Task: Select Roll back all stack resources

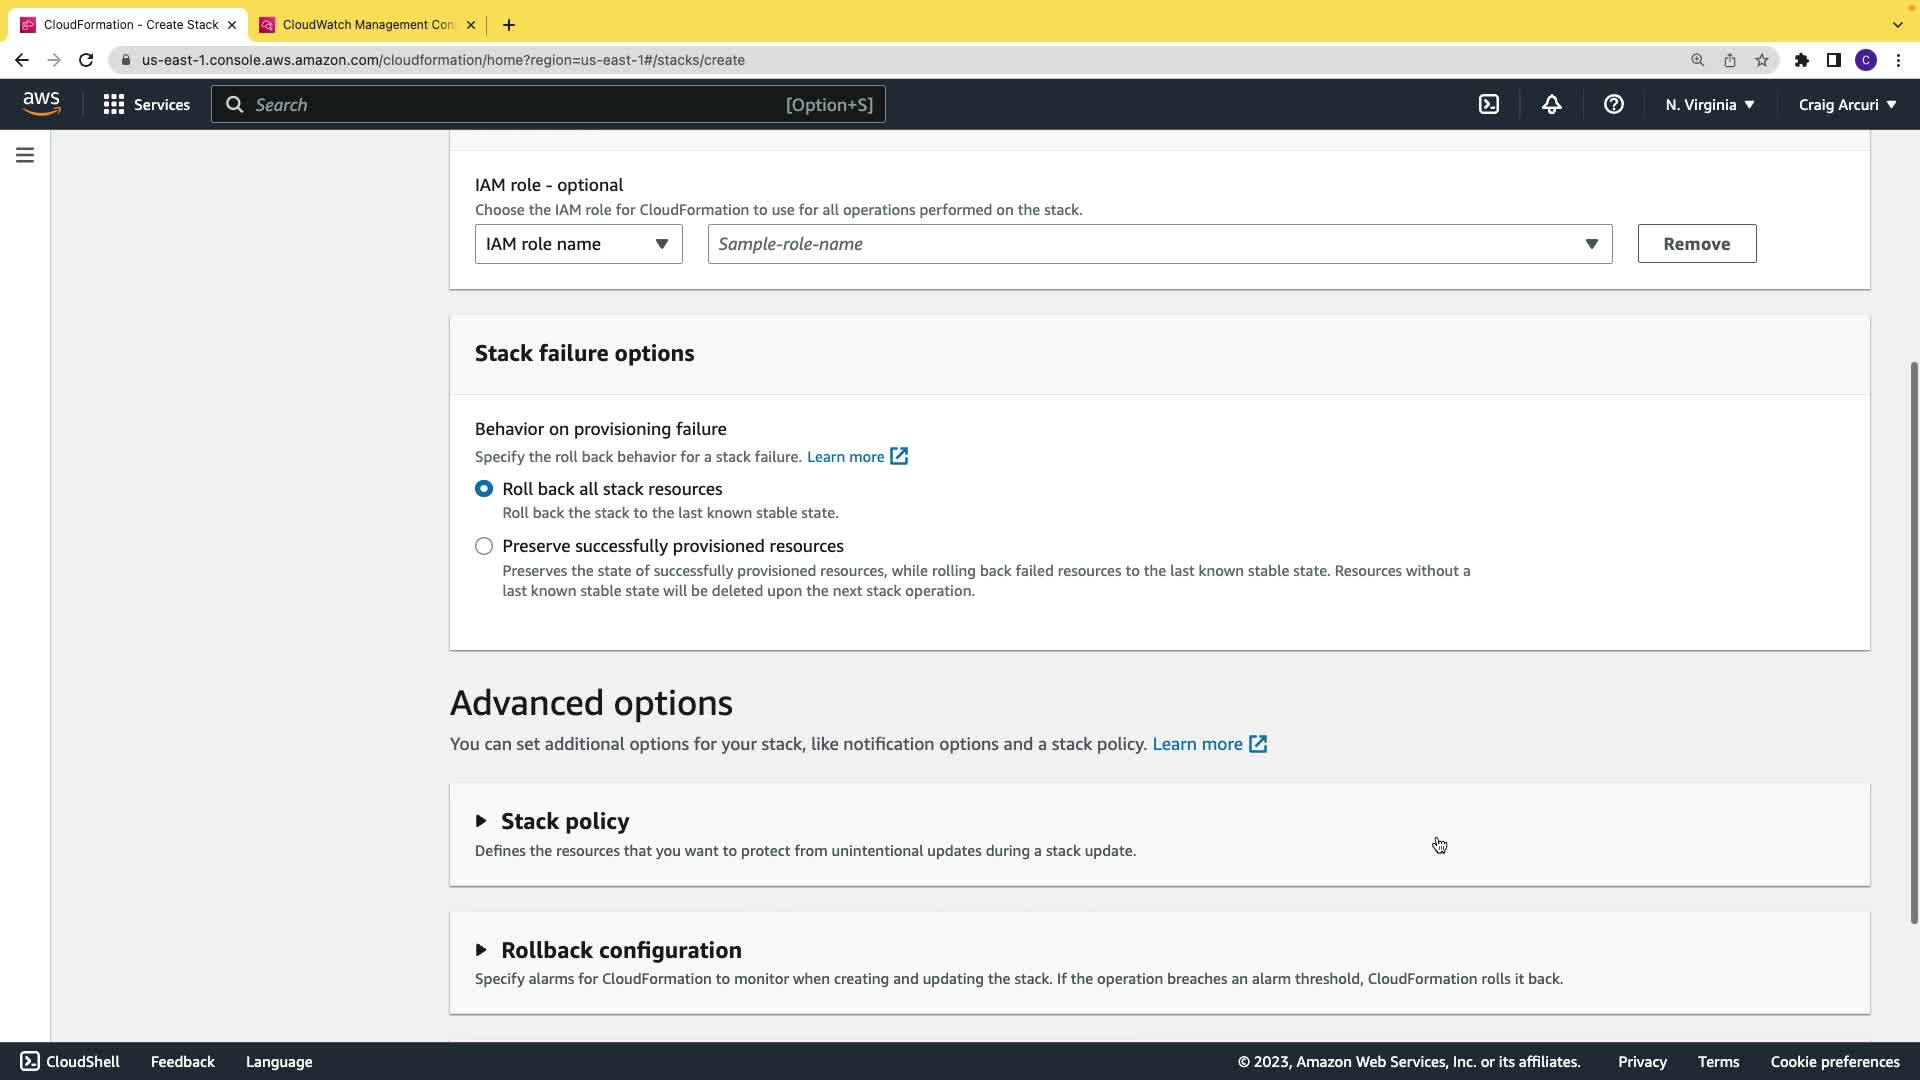Action: pyautogui.click(x=484, y=489)
